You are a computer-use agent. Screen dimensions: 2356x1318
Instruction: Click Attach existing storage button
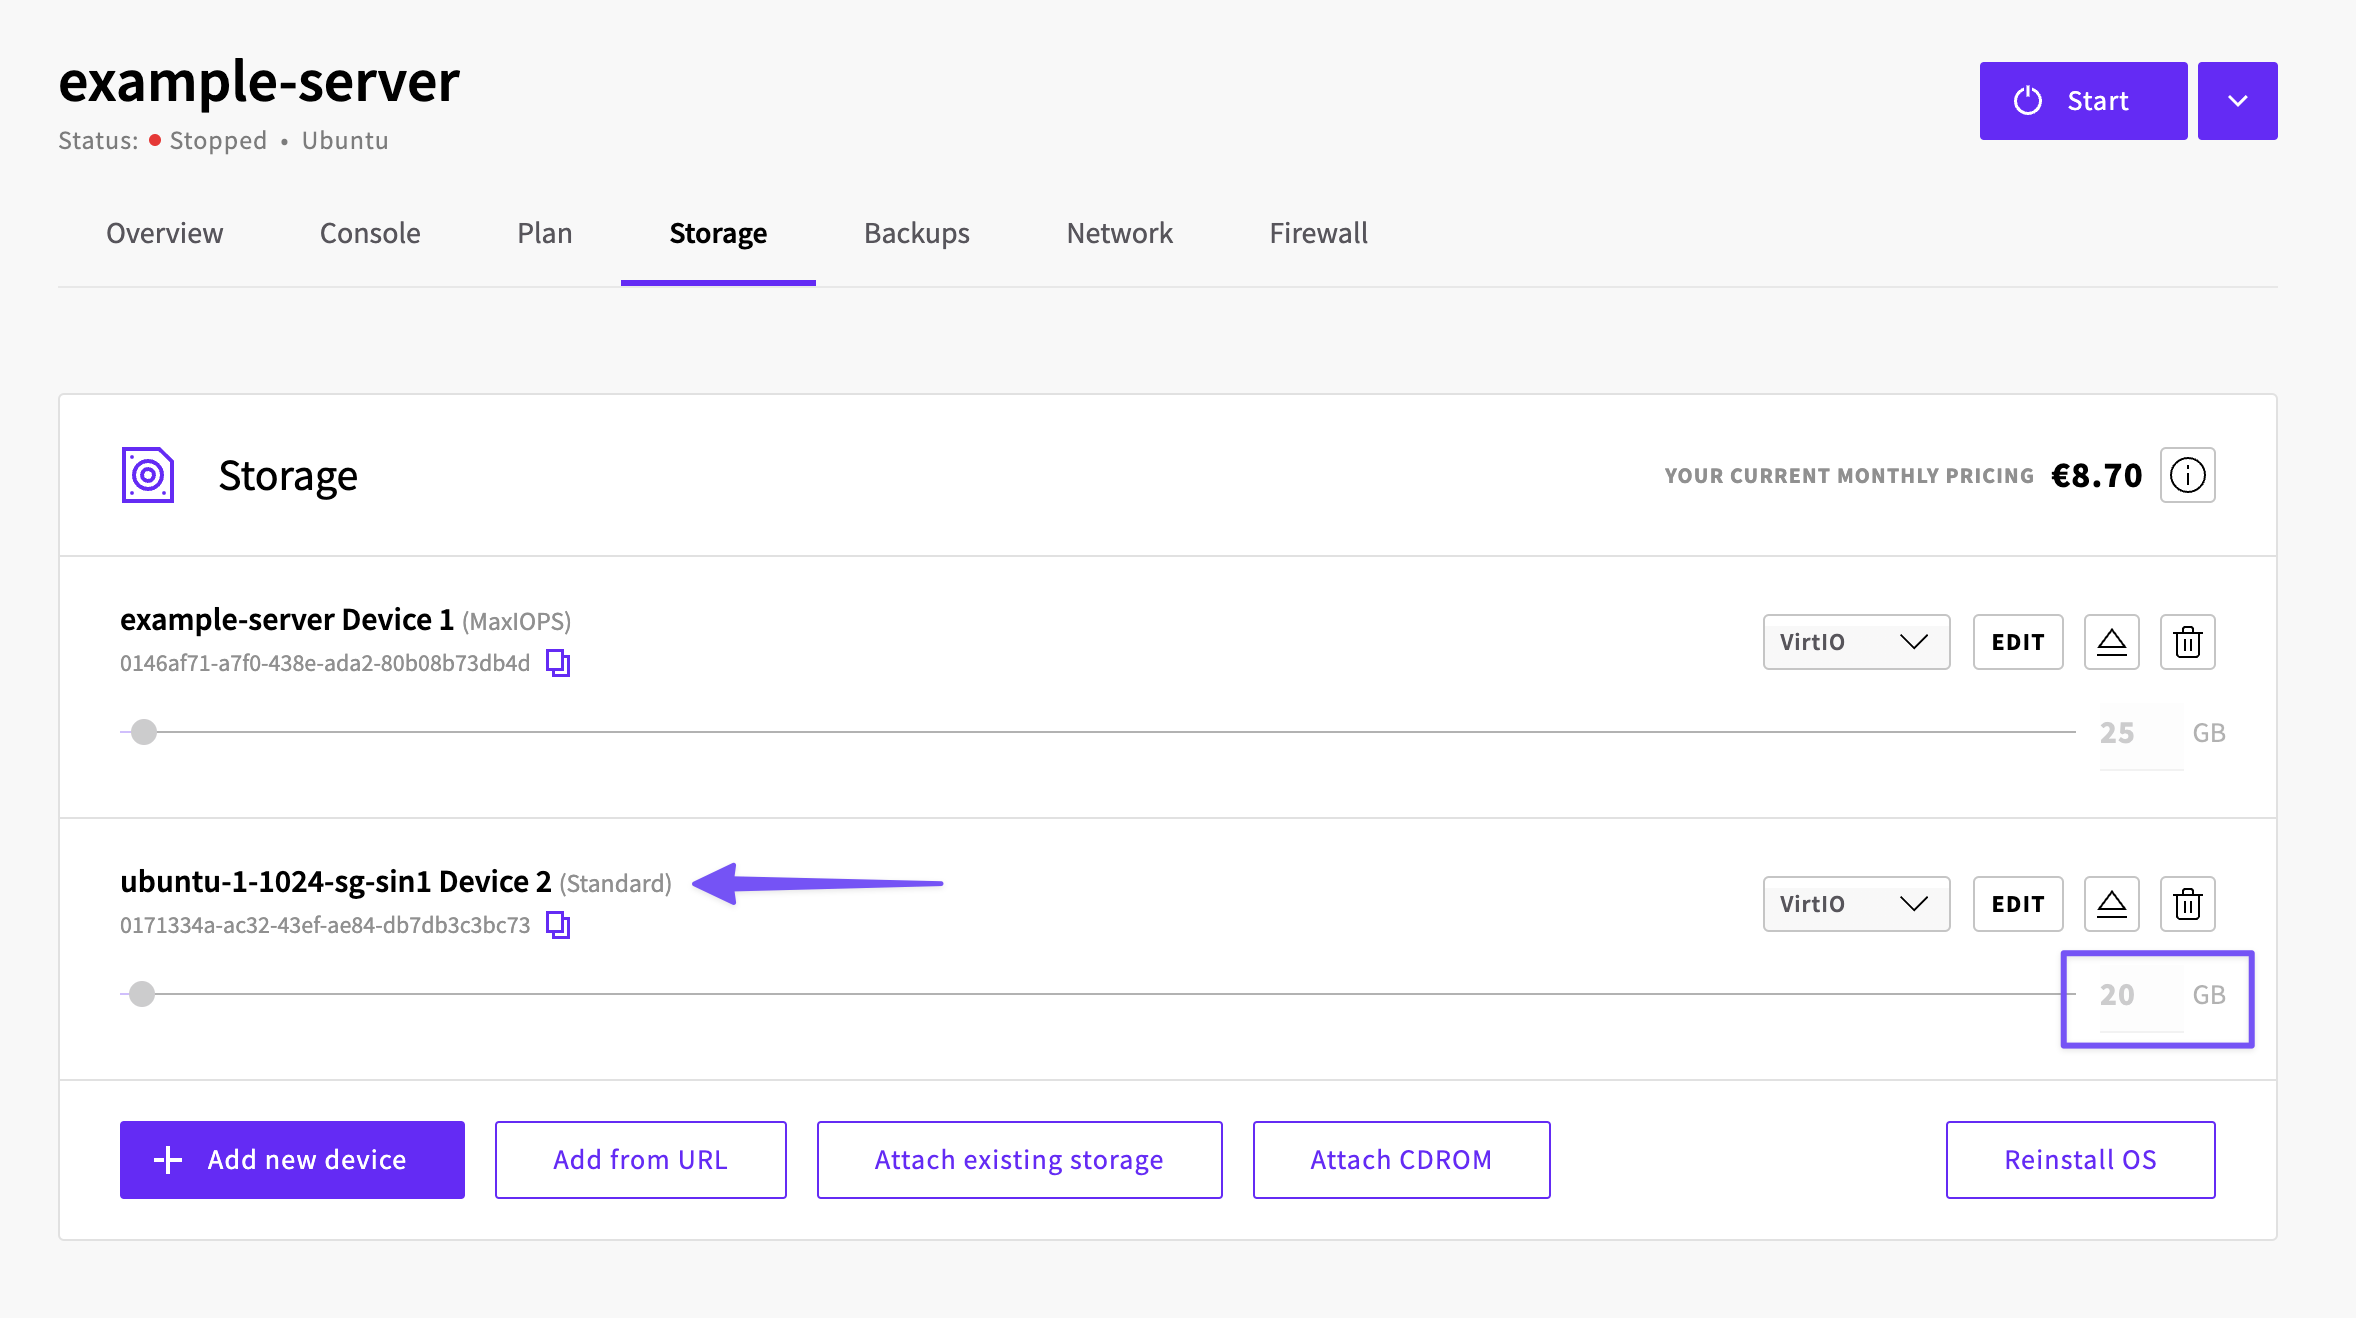pos(1019,1160)
